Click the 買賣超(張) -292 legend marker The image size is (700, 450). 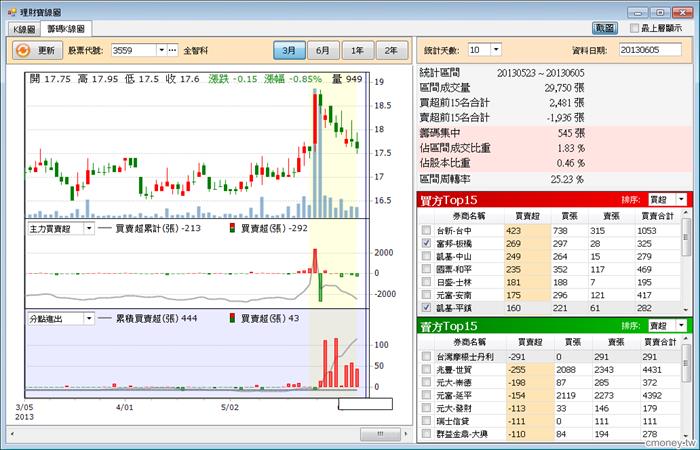pyautogui.click(x=232, y=228)
